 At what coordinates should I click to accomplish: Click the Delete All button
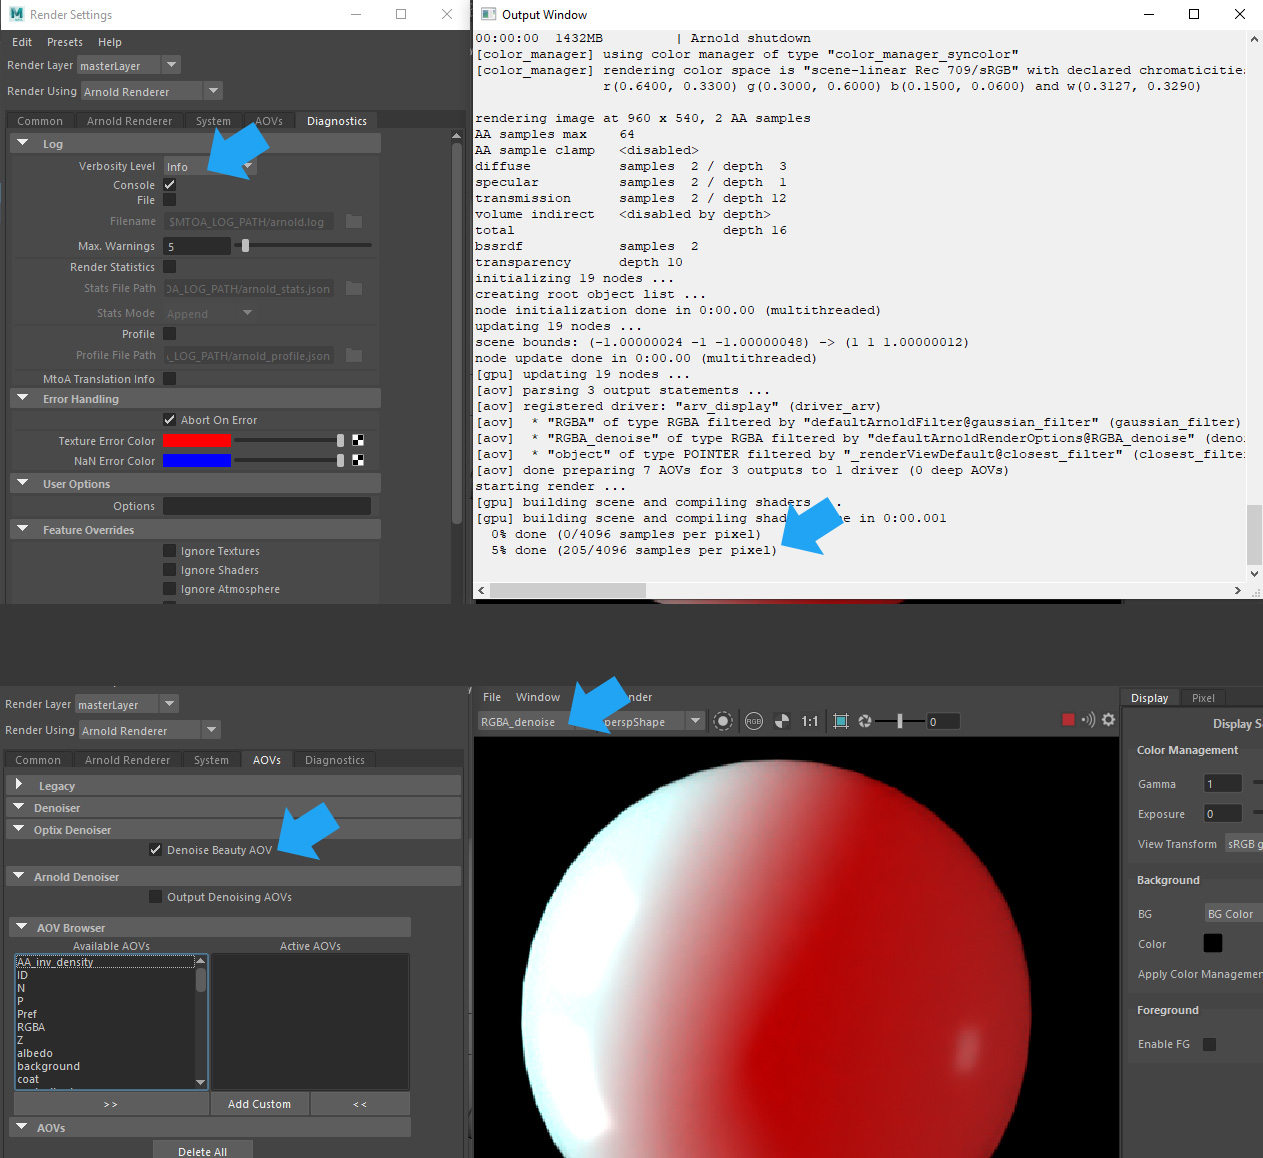pyautogui.click(x=203, y=1151)
